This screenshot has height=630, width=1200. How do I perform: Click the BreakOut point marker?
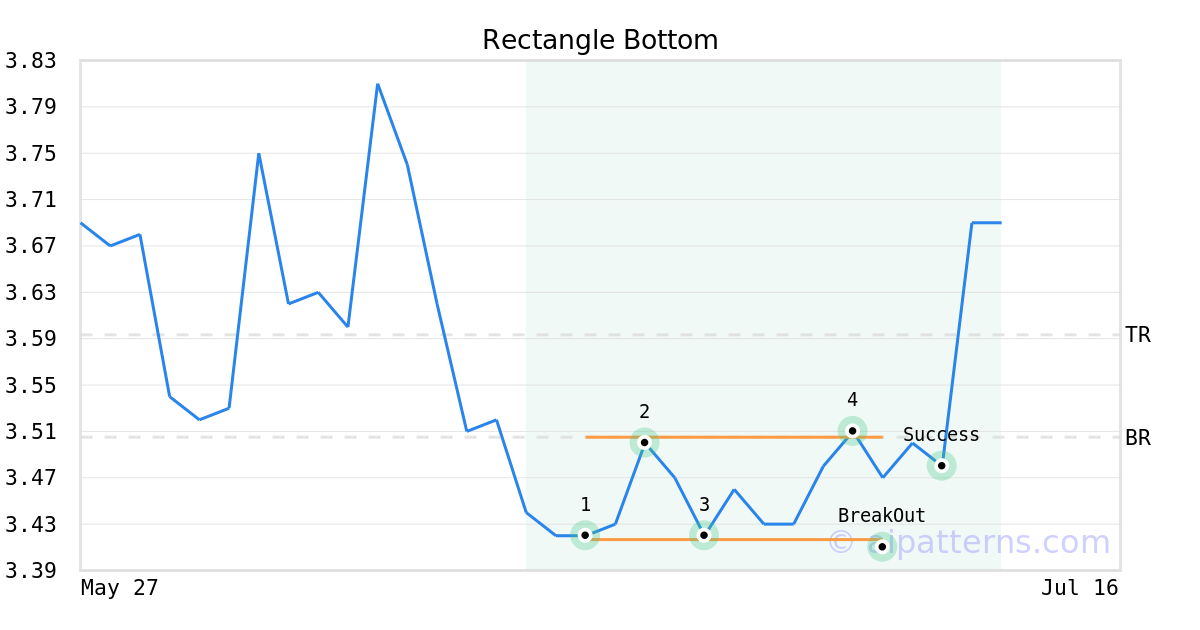click(882, 546)
